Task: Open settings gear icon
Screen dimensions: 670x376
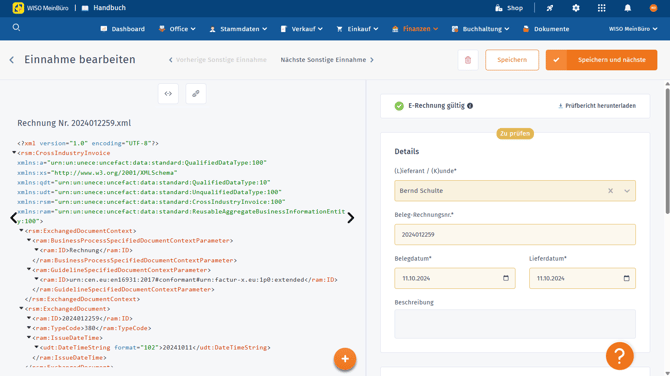Action: pyautogui.click(x=576, y=8)
